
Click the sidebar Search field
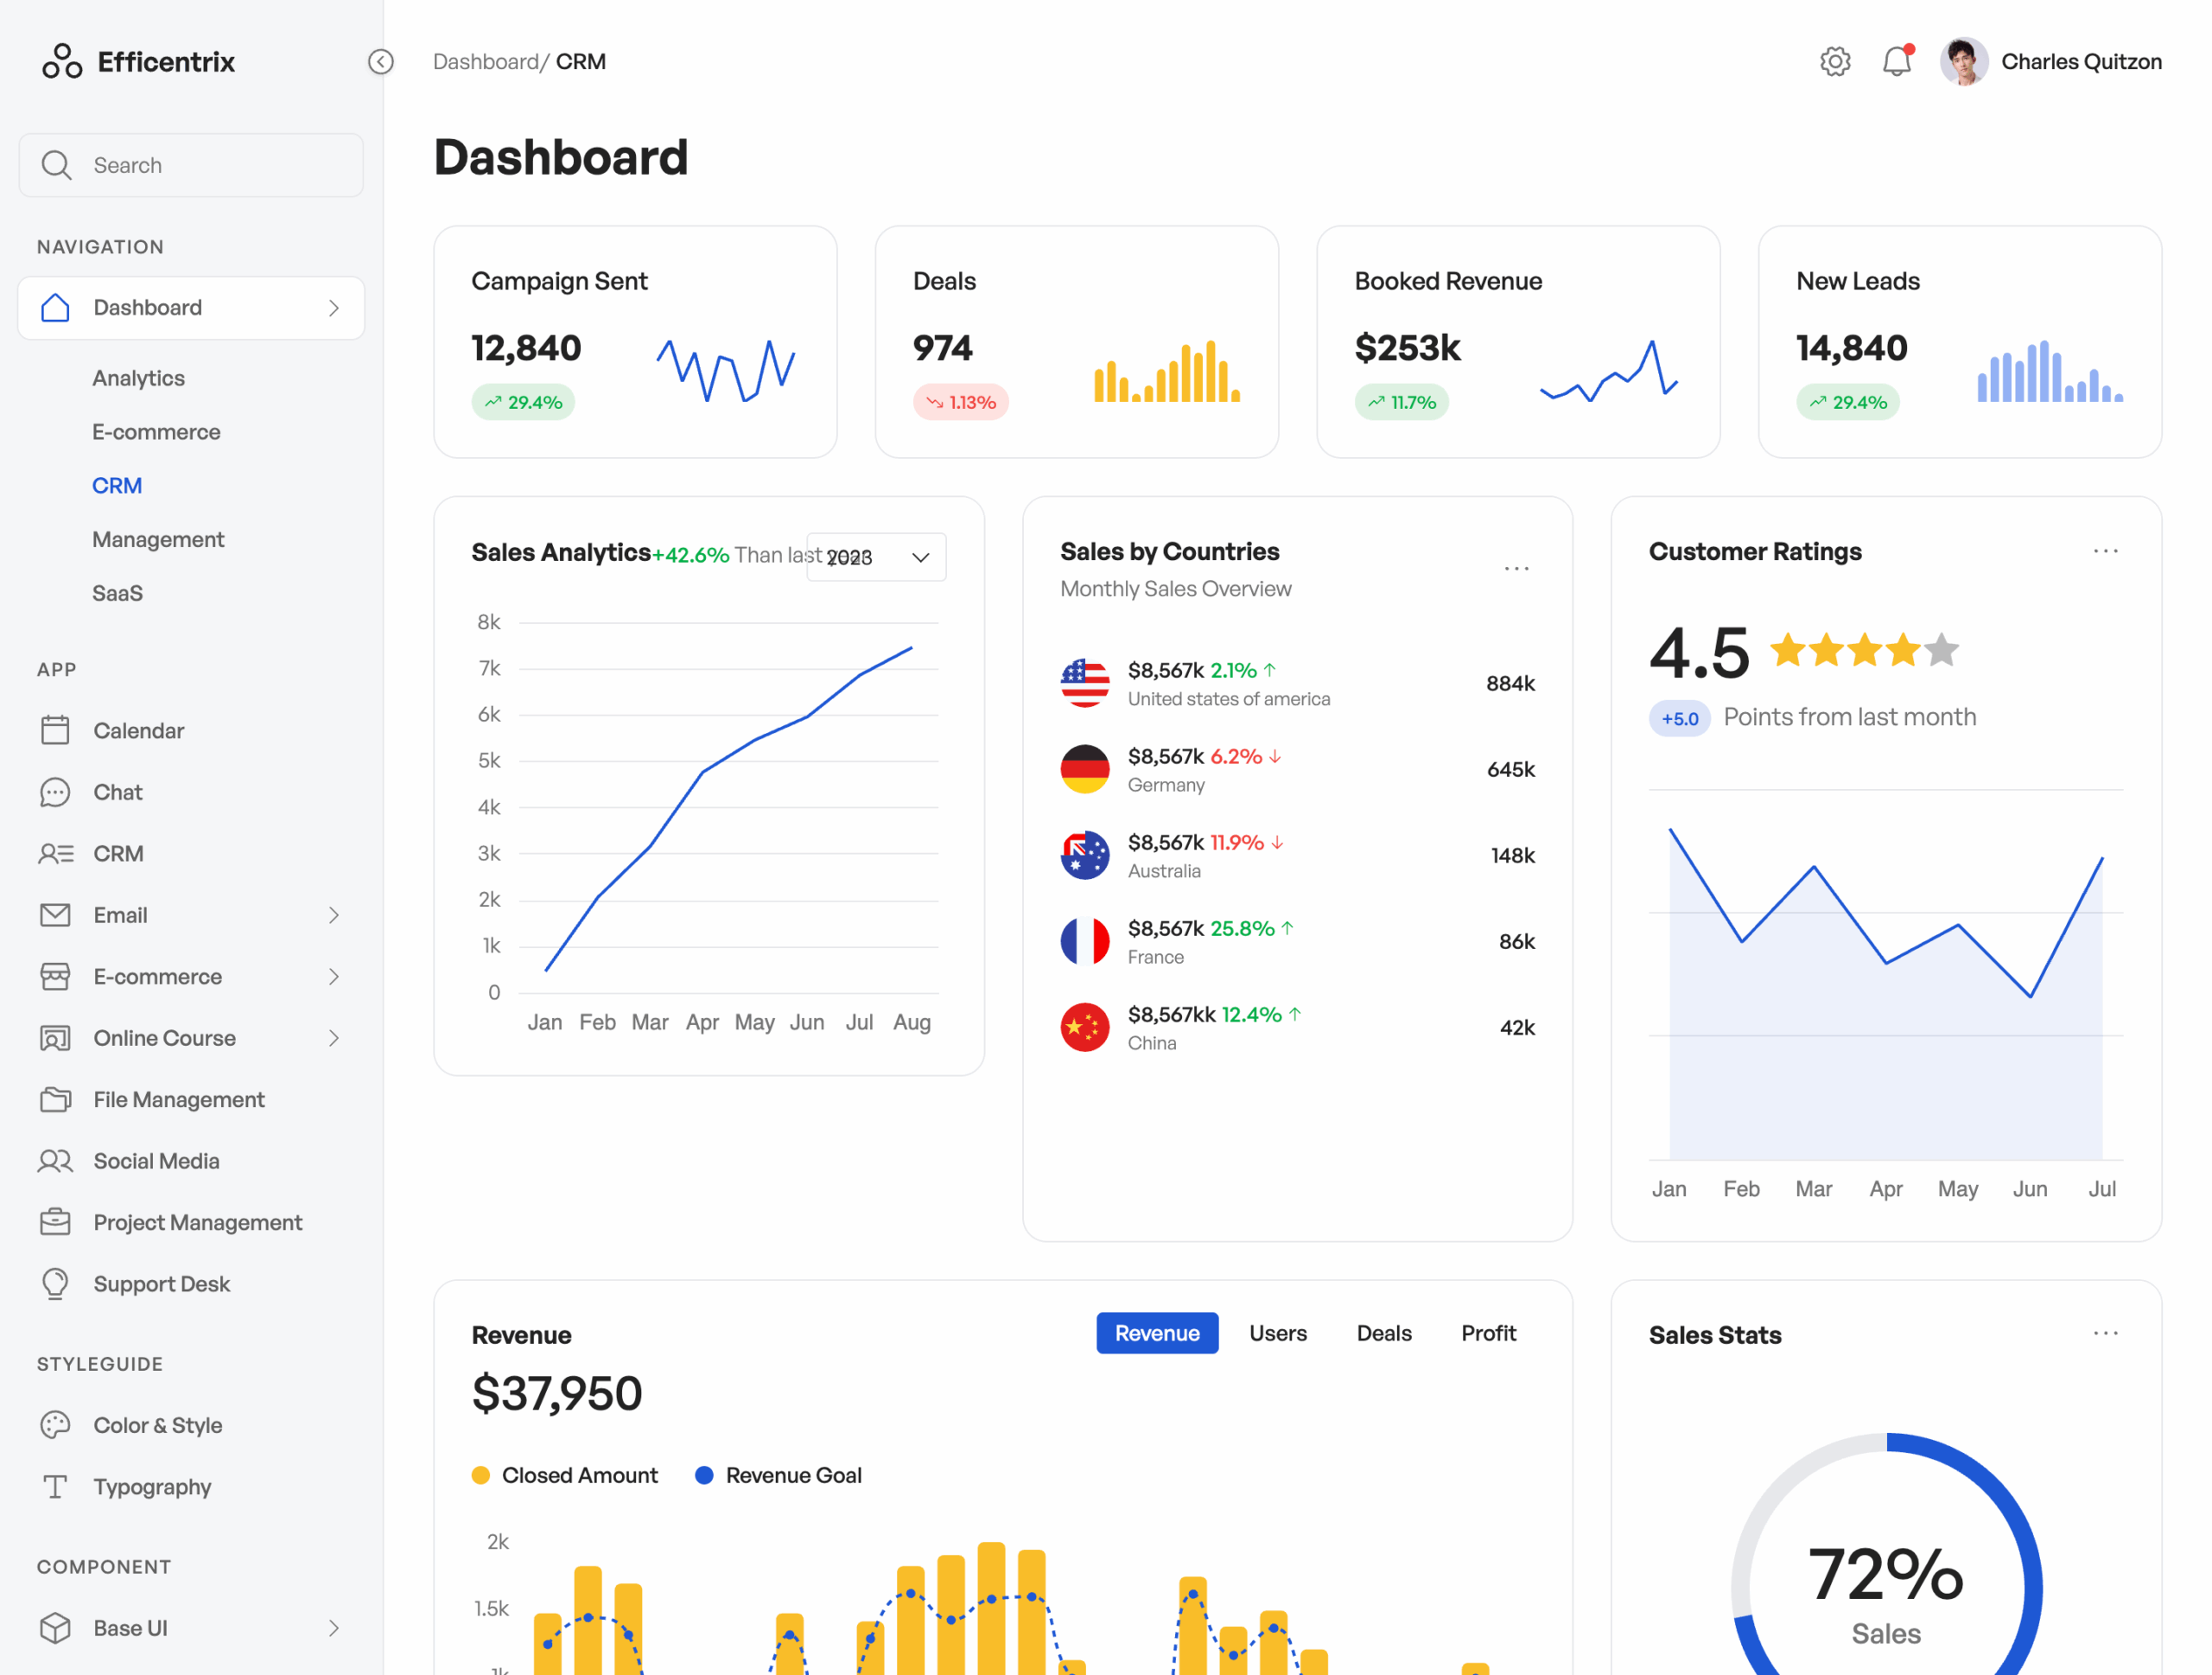coord(191,165)
